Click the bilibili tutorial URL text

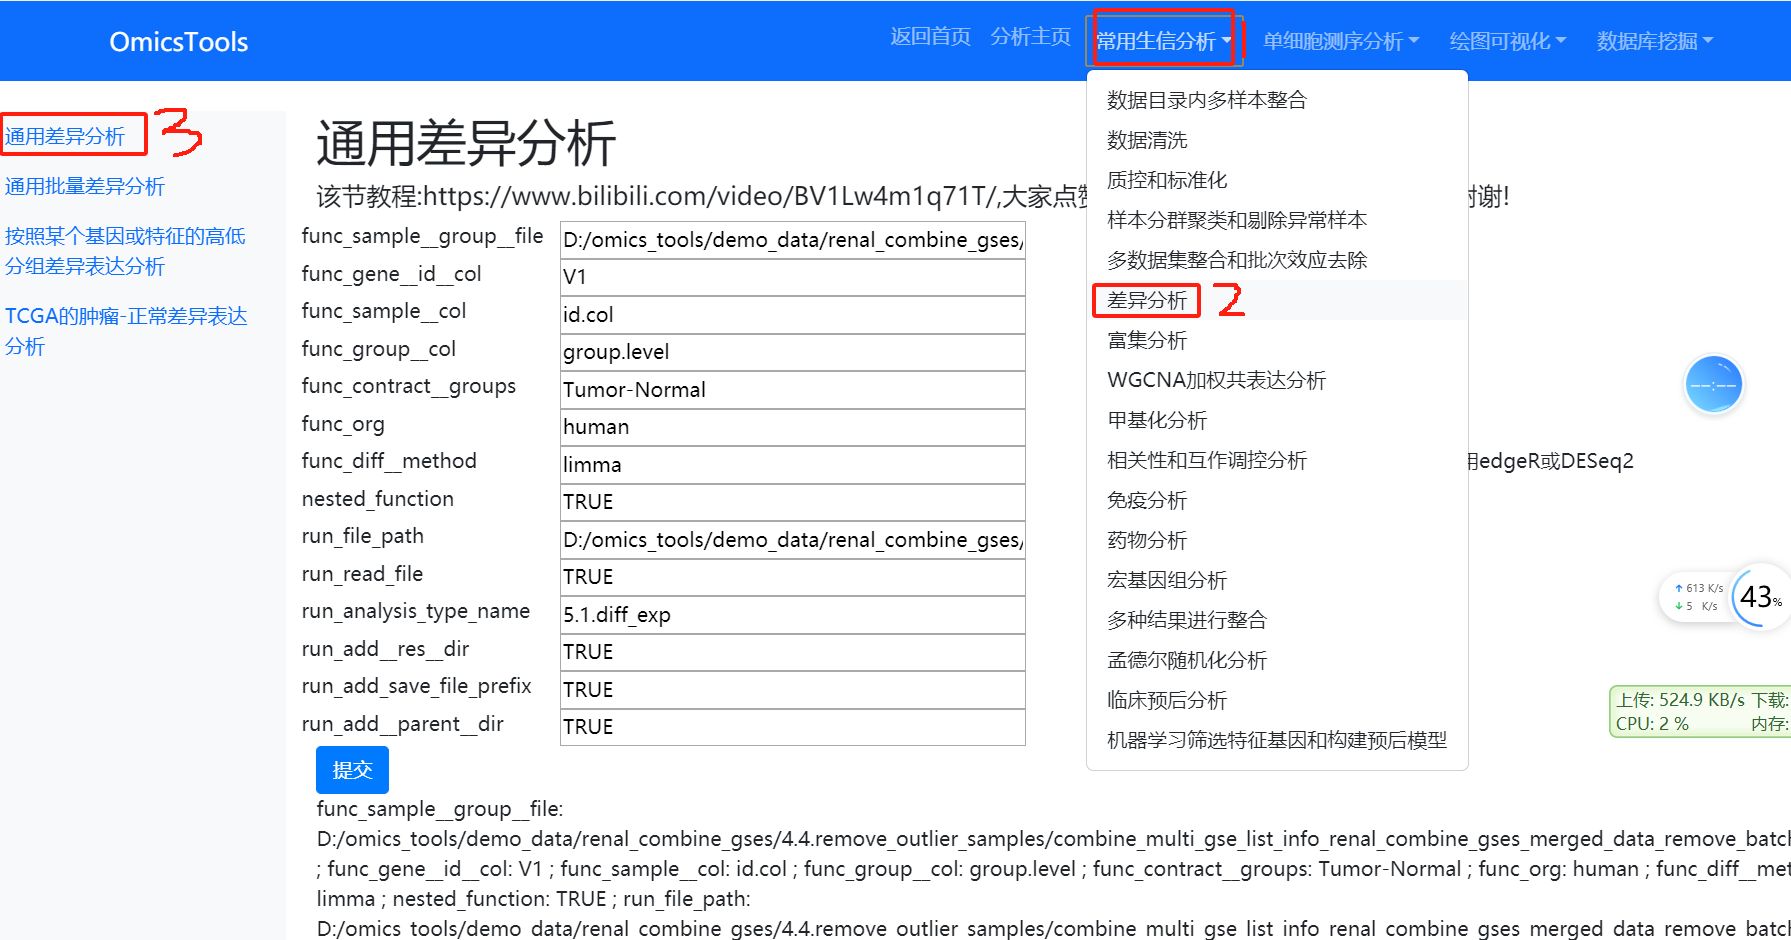708,196
